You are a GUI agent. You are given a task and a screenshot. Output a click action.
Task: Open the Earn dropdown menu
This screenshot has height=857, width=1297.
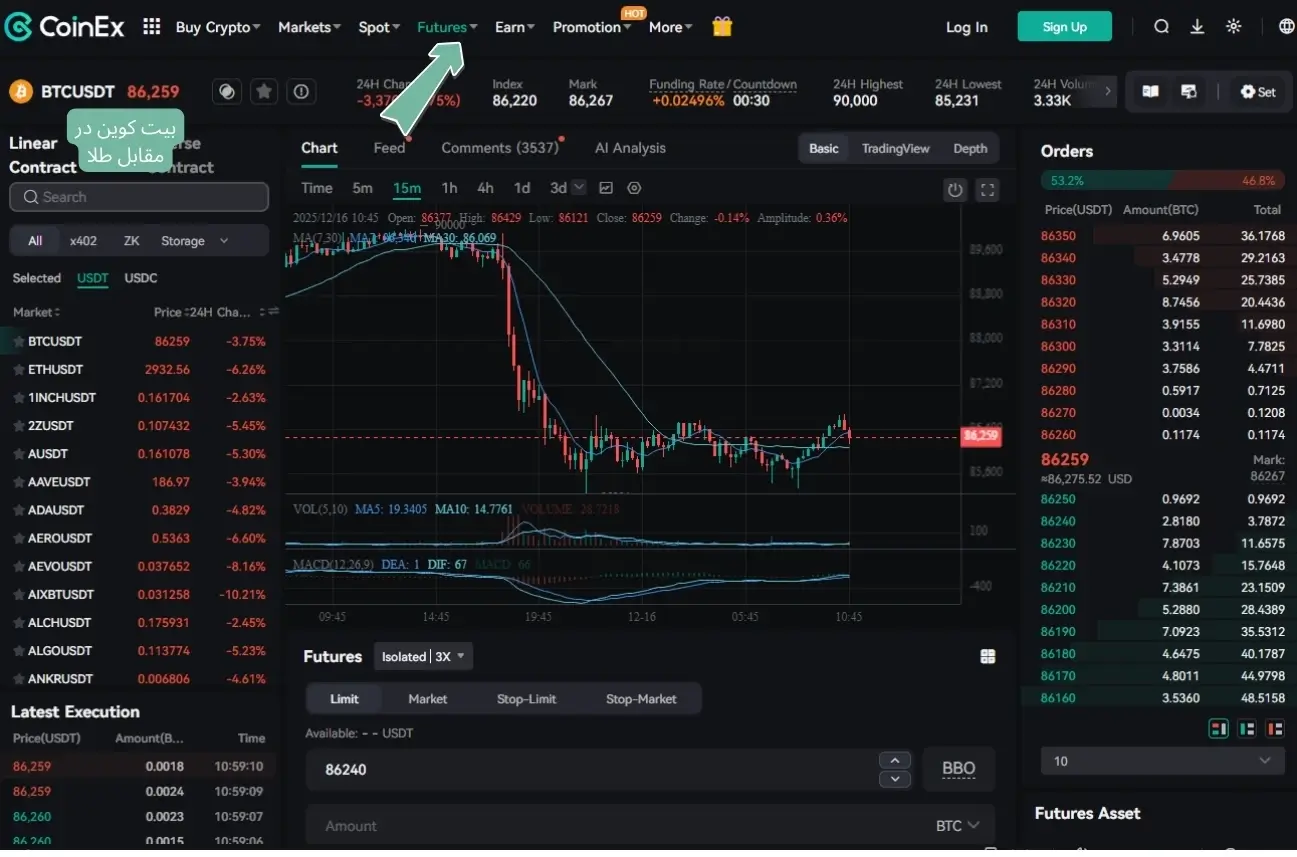(x=515, y=27)
